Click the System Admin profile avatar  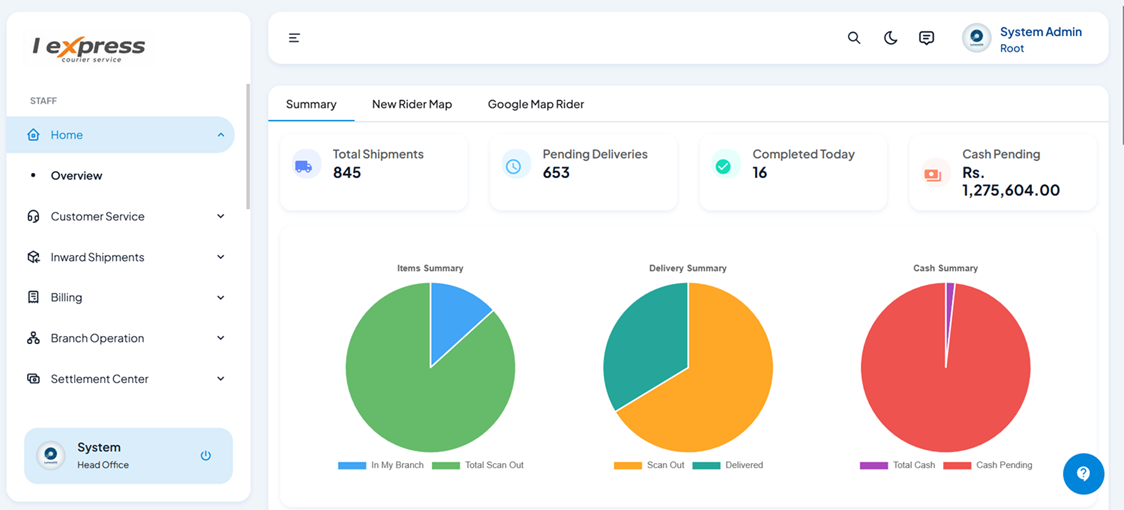point(976,38)
